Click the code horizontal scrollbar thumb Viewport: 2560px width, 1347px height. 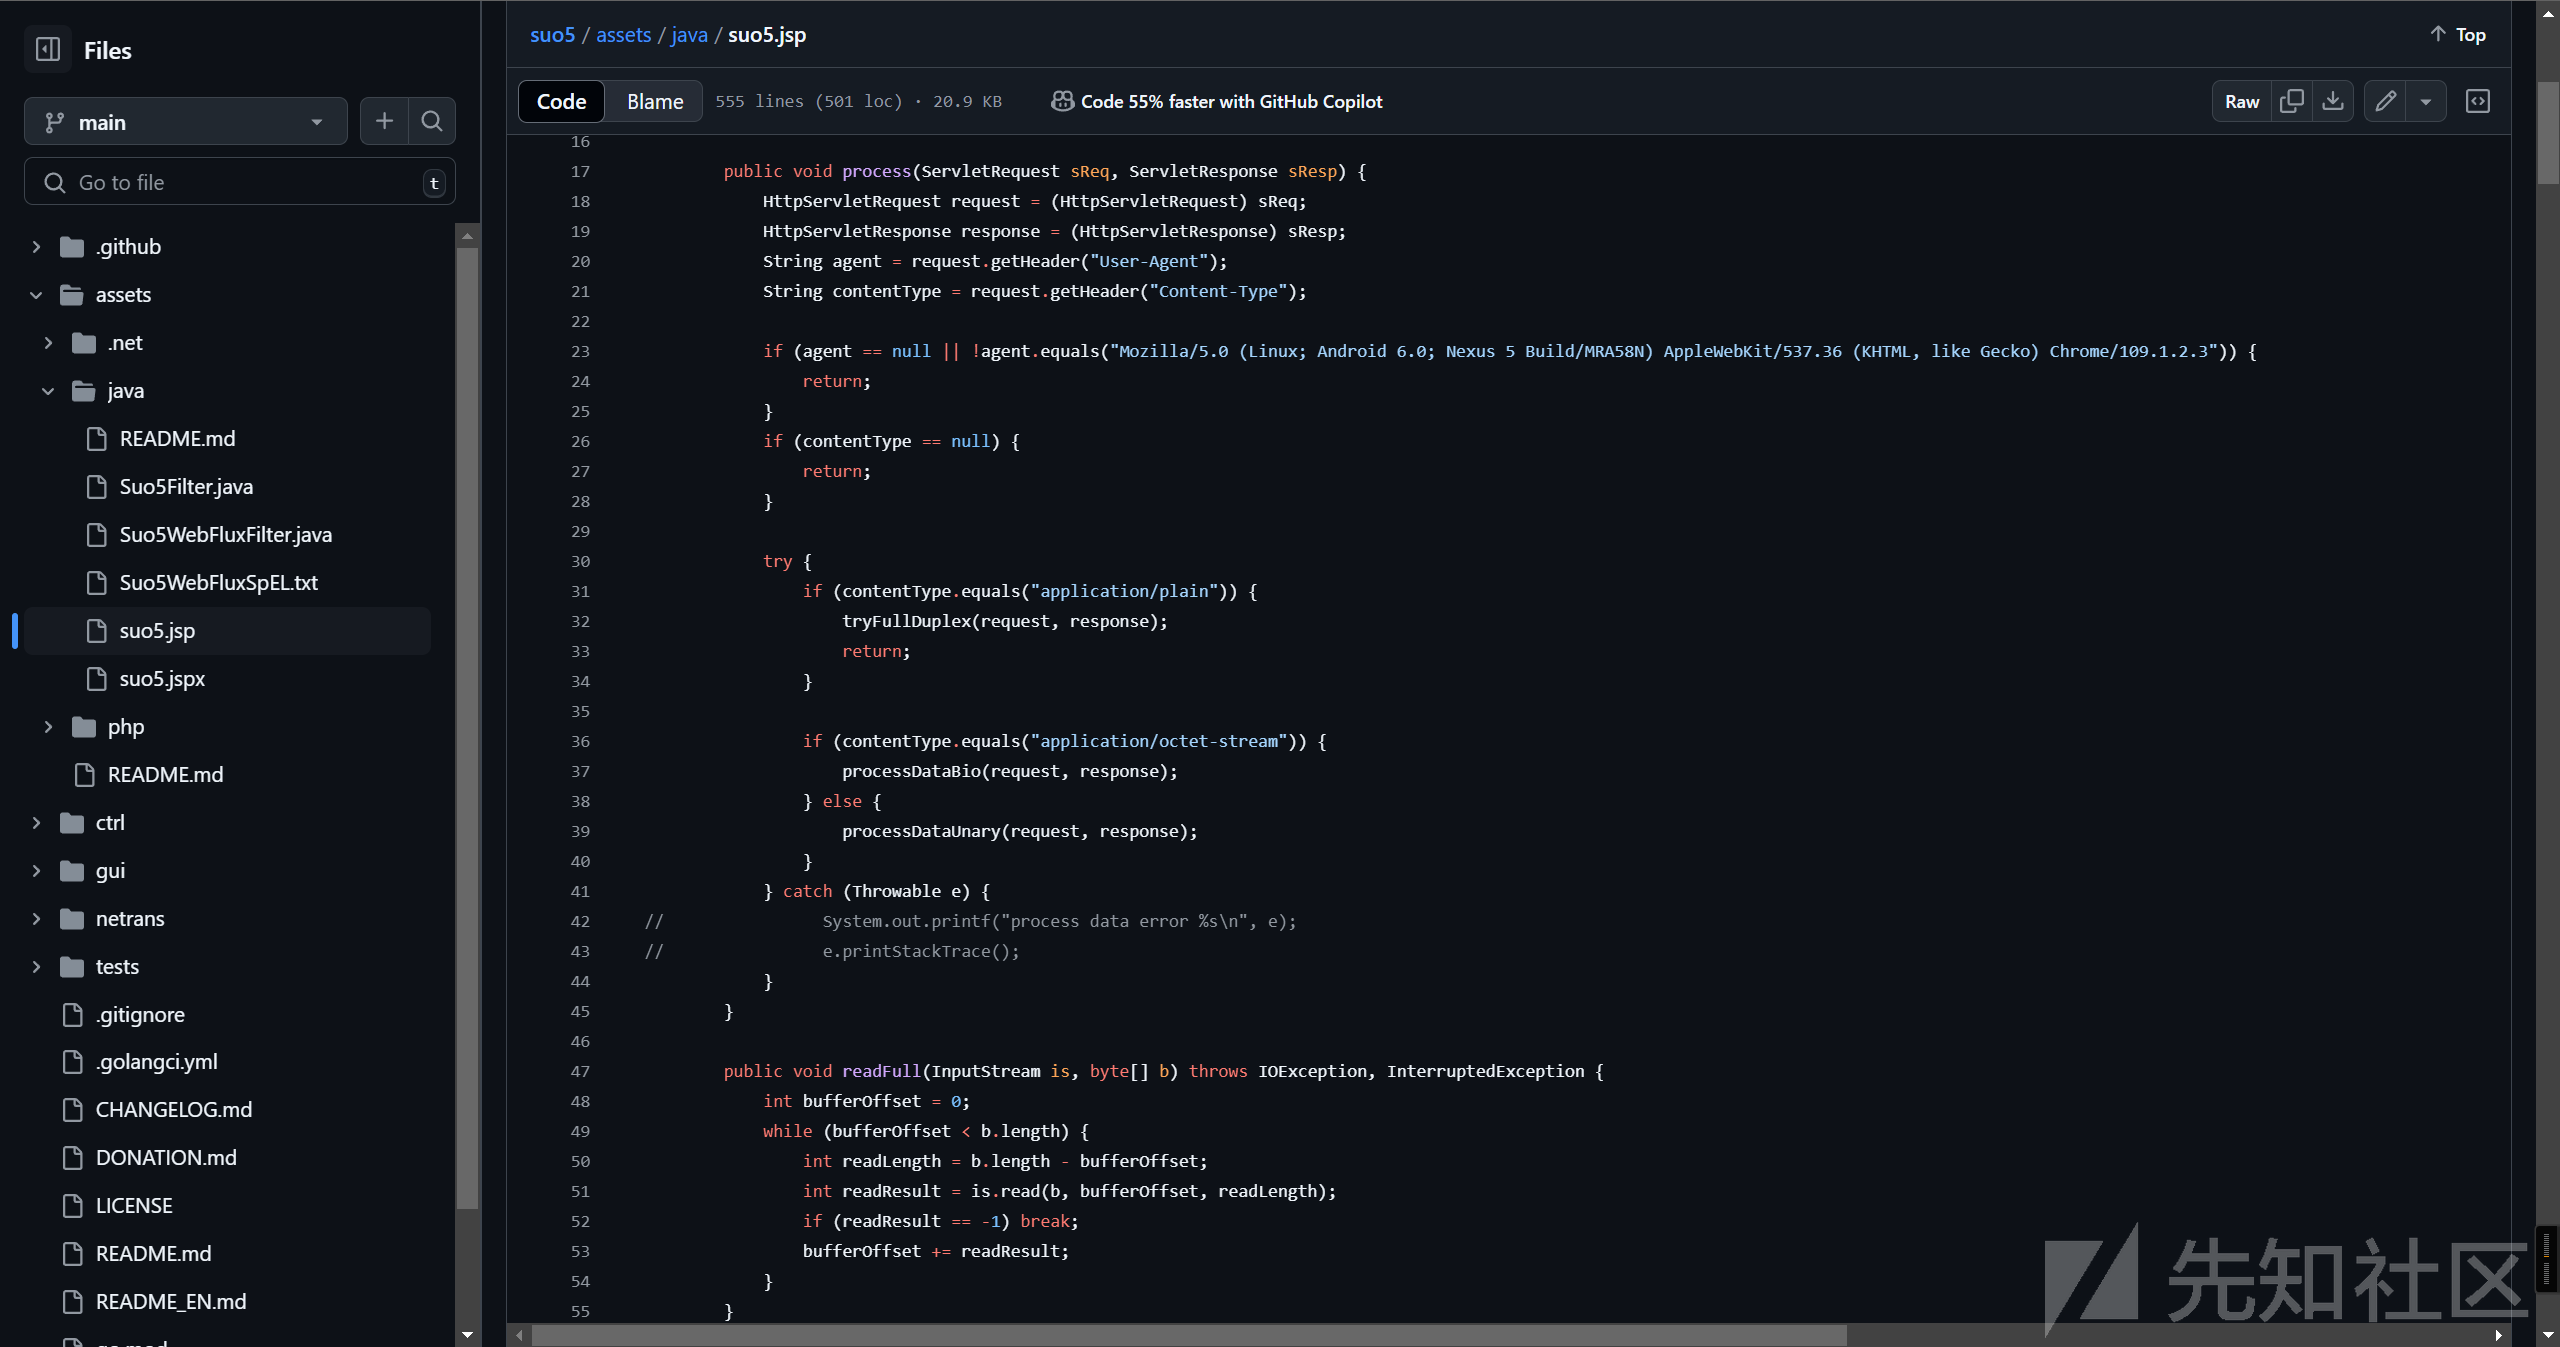coord(1189,1335)
